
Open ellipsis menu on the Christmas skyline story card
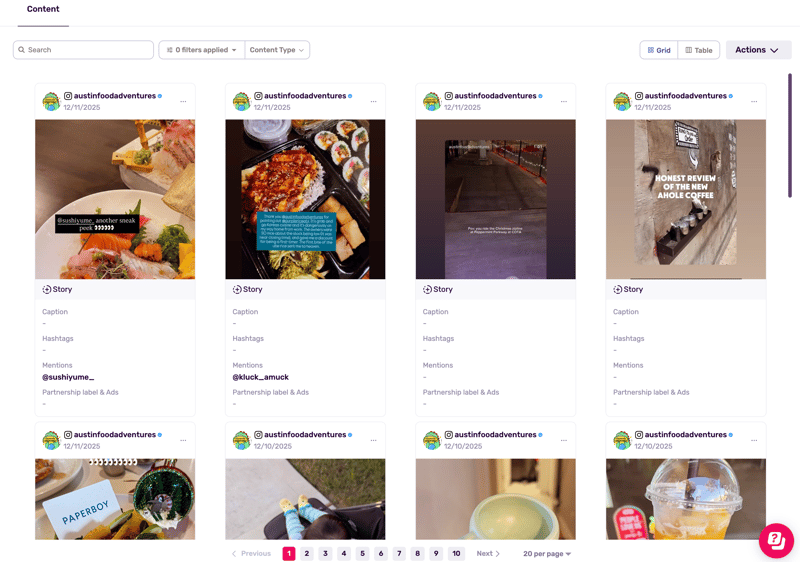(x=564, y=101)
